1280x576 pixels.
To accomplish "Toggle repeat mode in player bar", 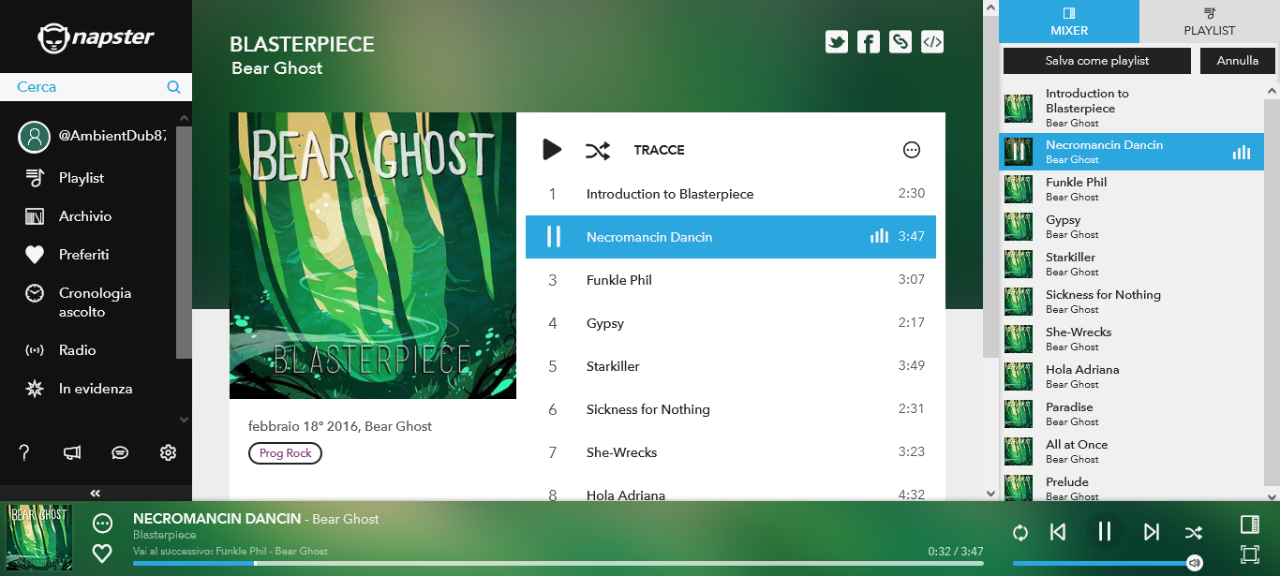I will pos(1020,532).
